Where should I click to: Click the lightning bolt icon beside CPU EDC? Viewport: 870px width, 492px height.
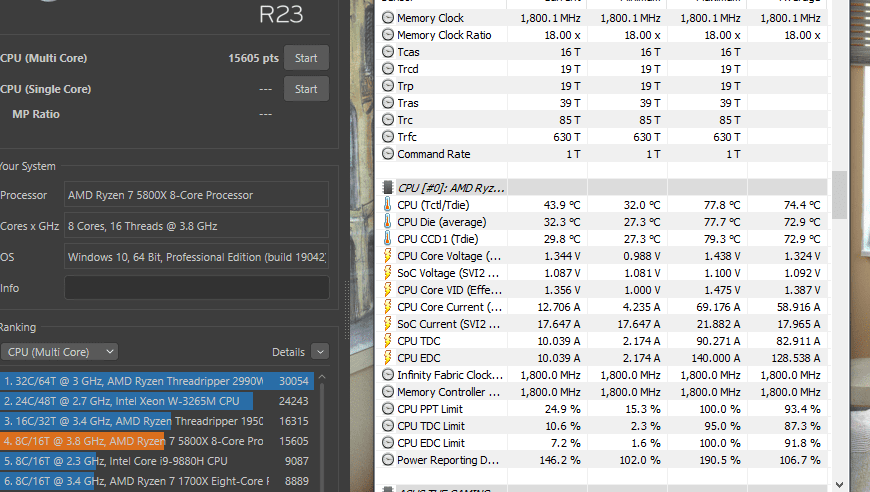click(388, 358)
